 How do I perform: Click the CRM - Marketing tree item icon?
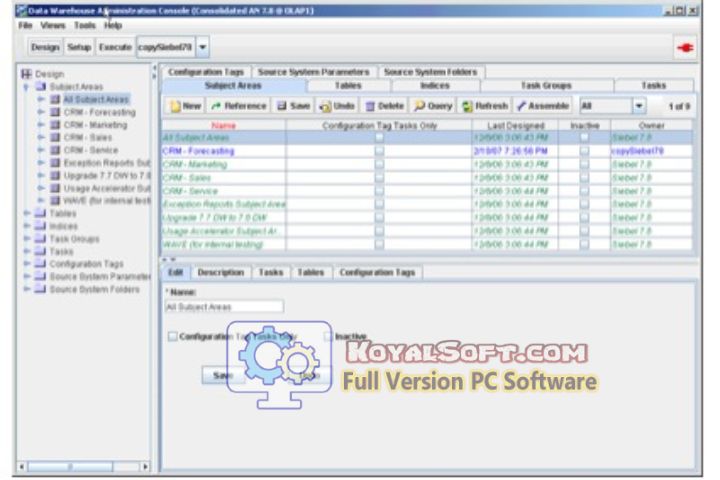(x=55, y=125)
